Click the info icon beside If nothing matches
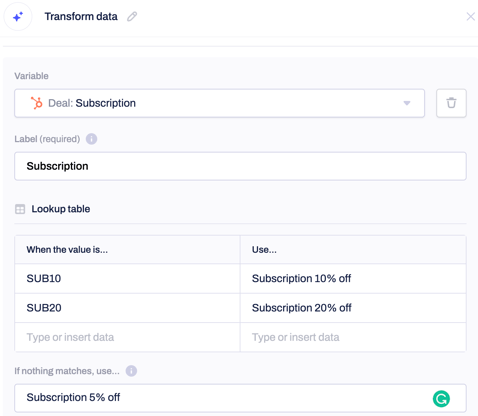 [131, 371]
